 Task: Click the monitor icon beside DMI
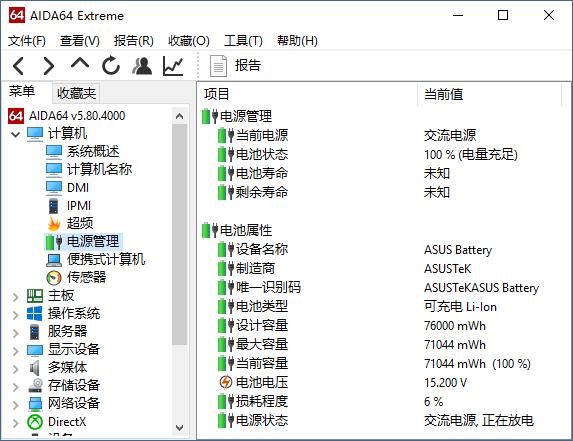54,188
